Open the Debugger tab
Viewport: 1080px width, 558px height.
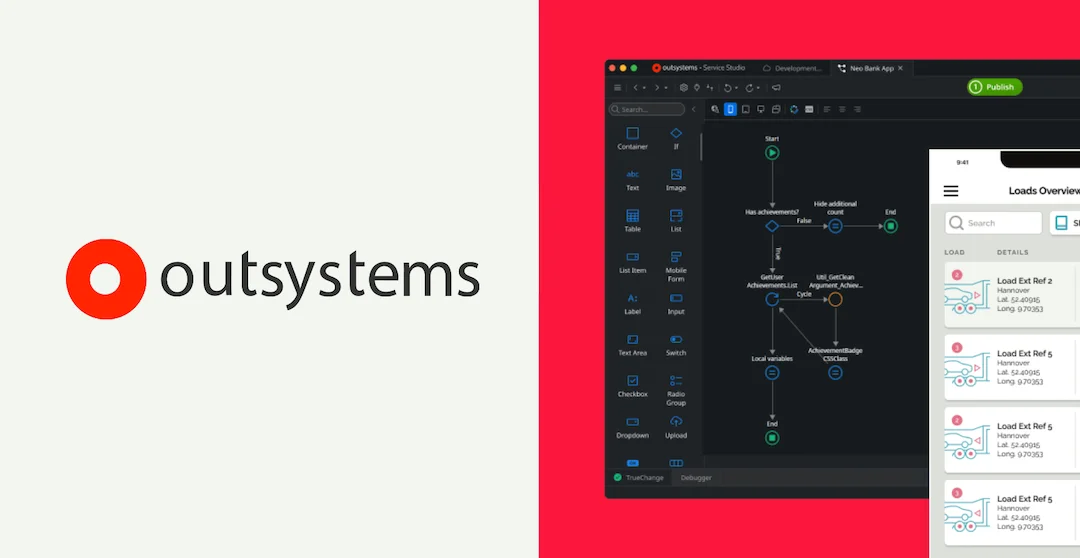point(696,477)
